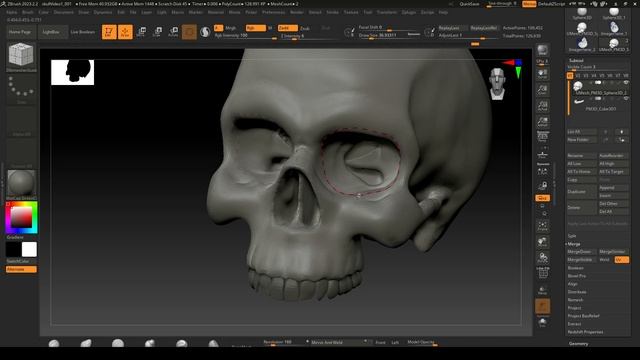
Task: Toggle Mrgb mode
Action: [x=231, y=28]
